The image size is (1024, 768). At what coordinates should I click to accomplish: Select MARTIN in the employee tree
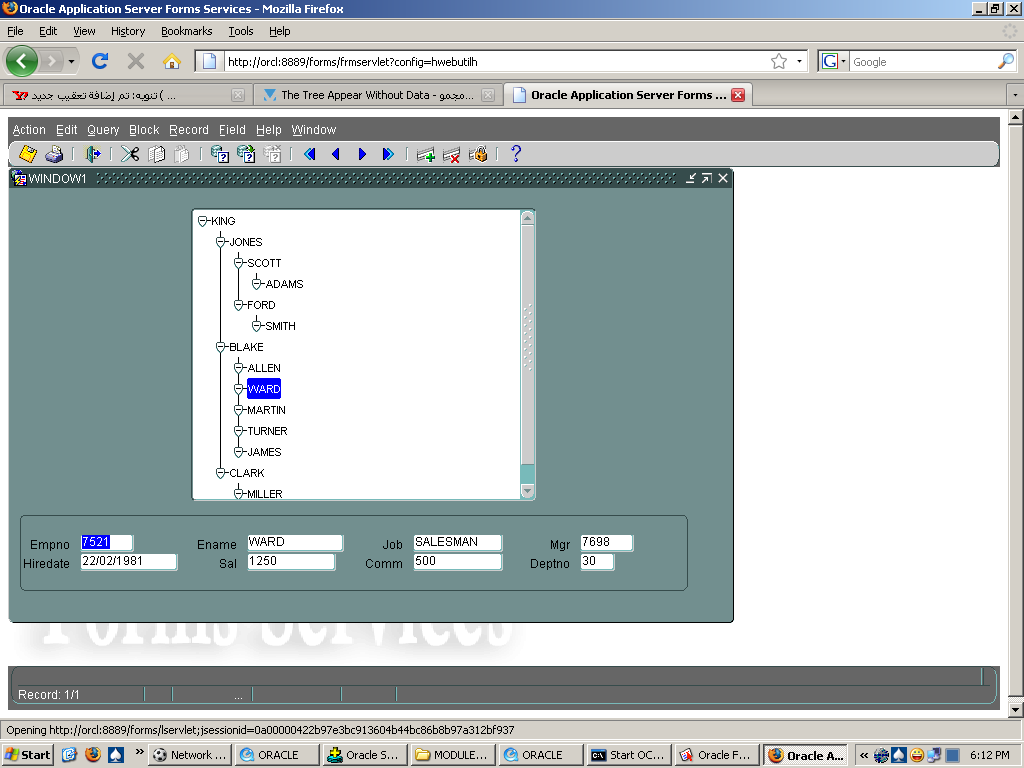click(x=266, y=410)
